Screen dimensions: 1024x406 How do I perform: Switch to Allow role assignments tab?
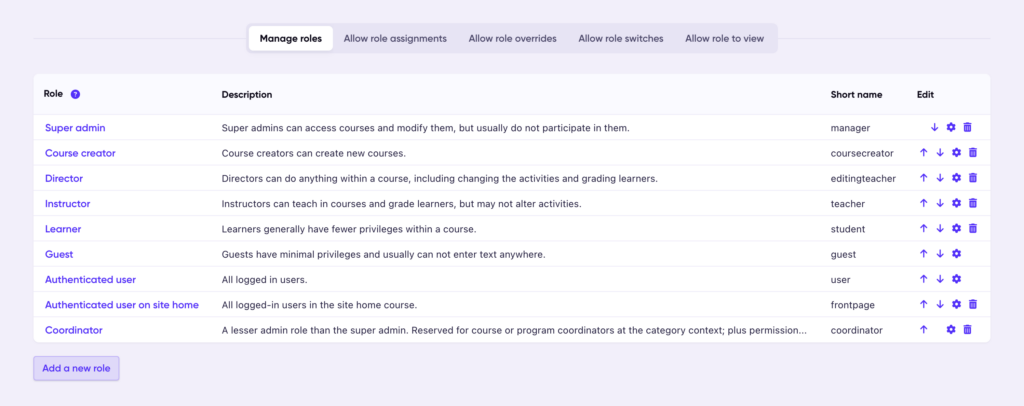[x=395, y=39]
